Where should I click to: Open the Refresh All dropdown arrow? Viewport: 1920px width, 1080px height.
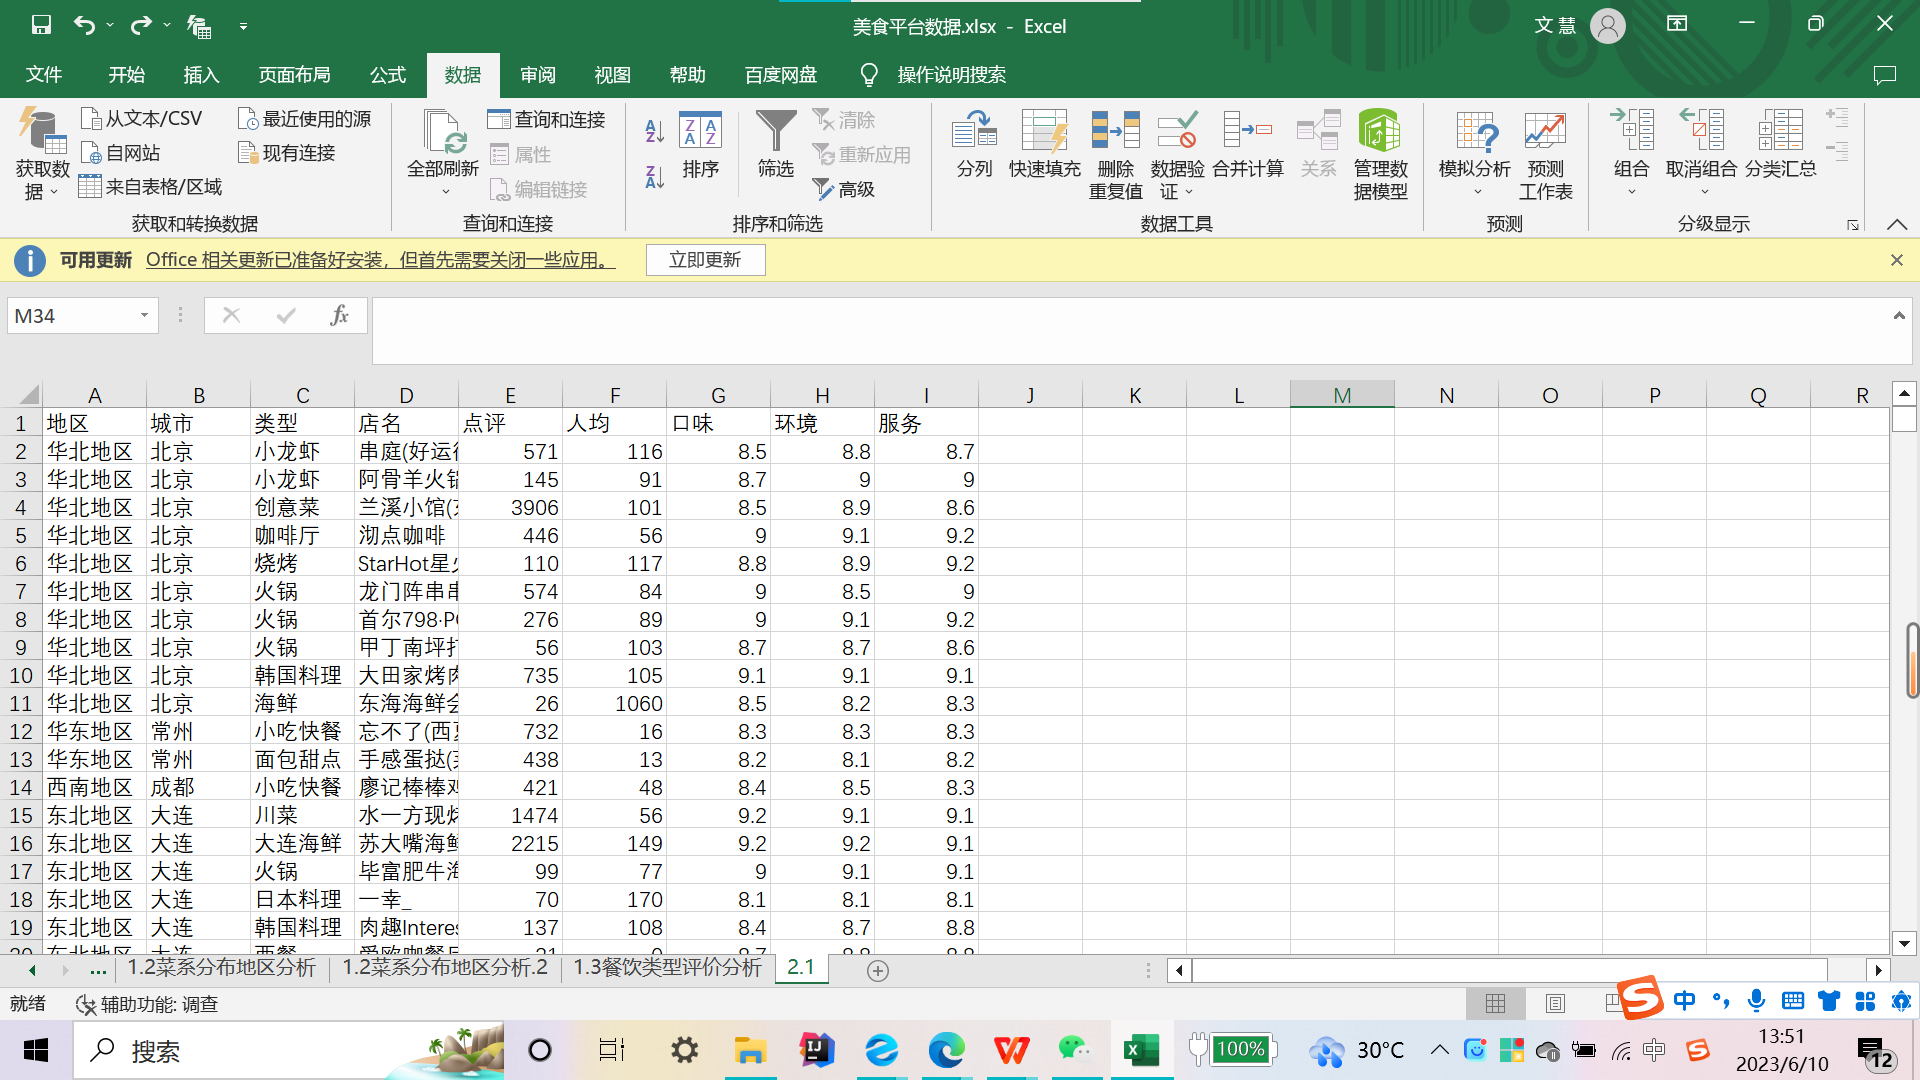[x=444, y=192]
